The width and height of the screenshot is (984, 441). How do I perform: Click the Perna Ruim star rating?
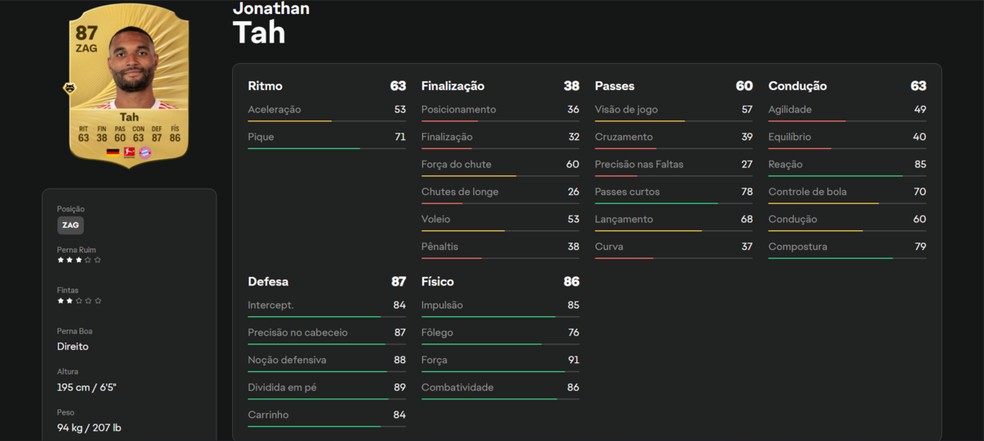[79, 260]
